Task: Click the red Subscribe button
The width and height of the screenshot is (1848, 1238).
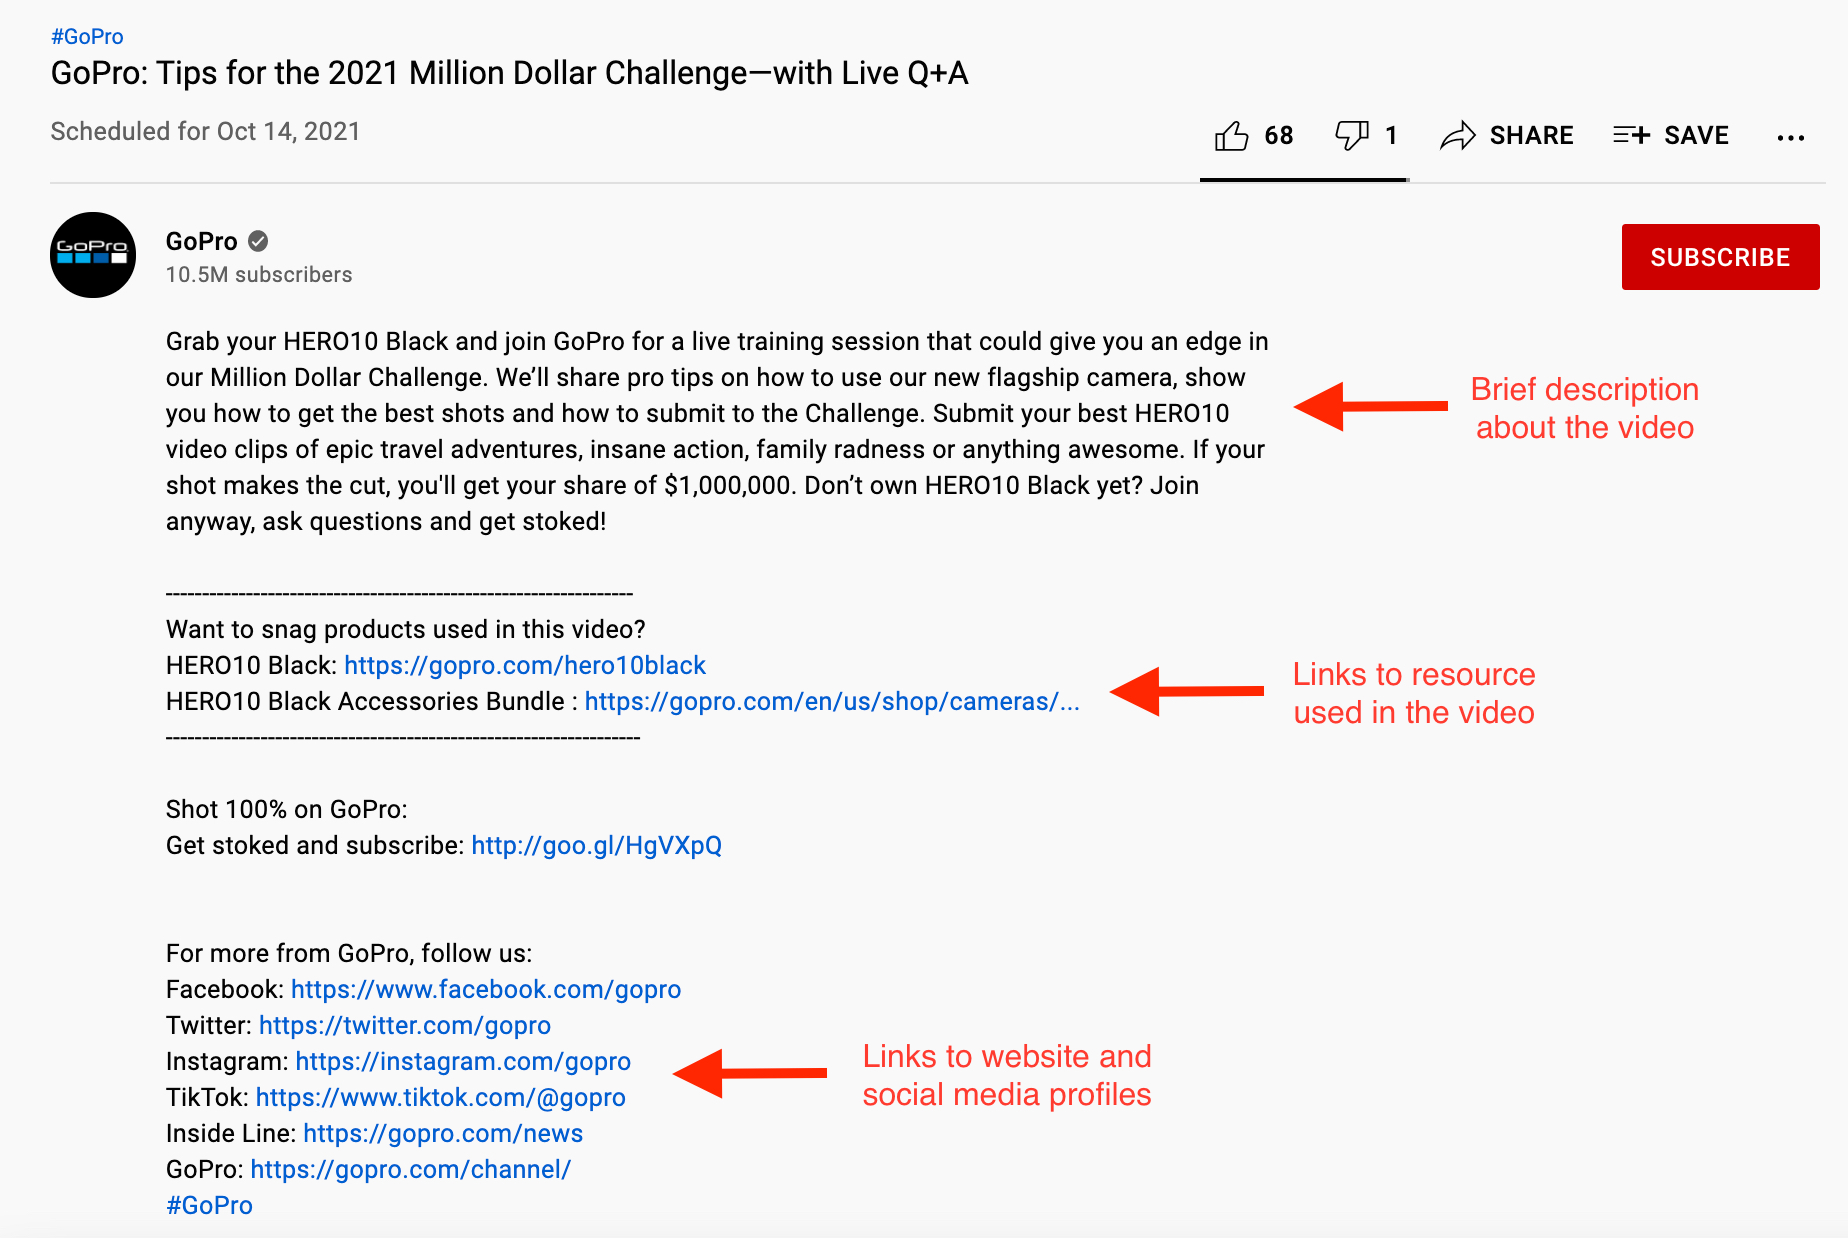Action: pos(1720,257)
